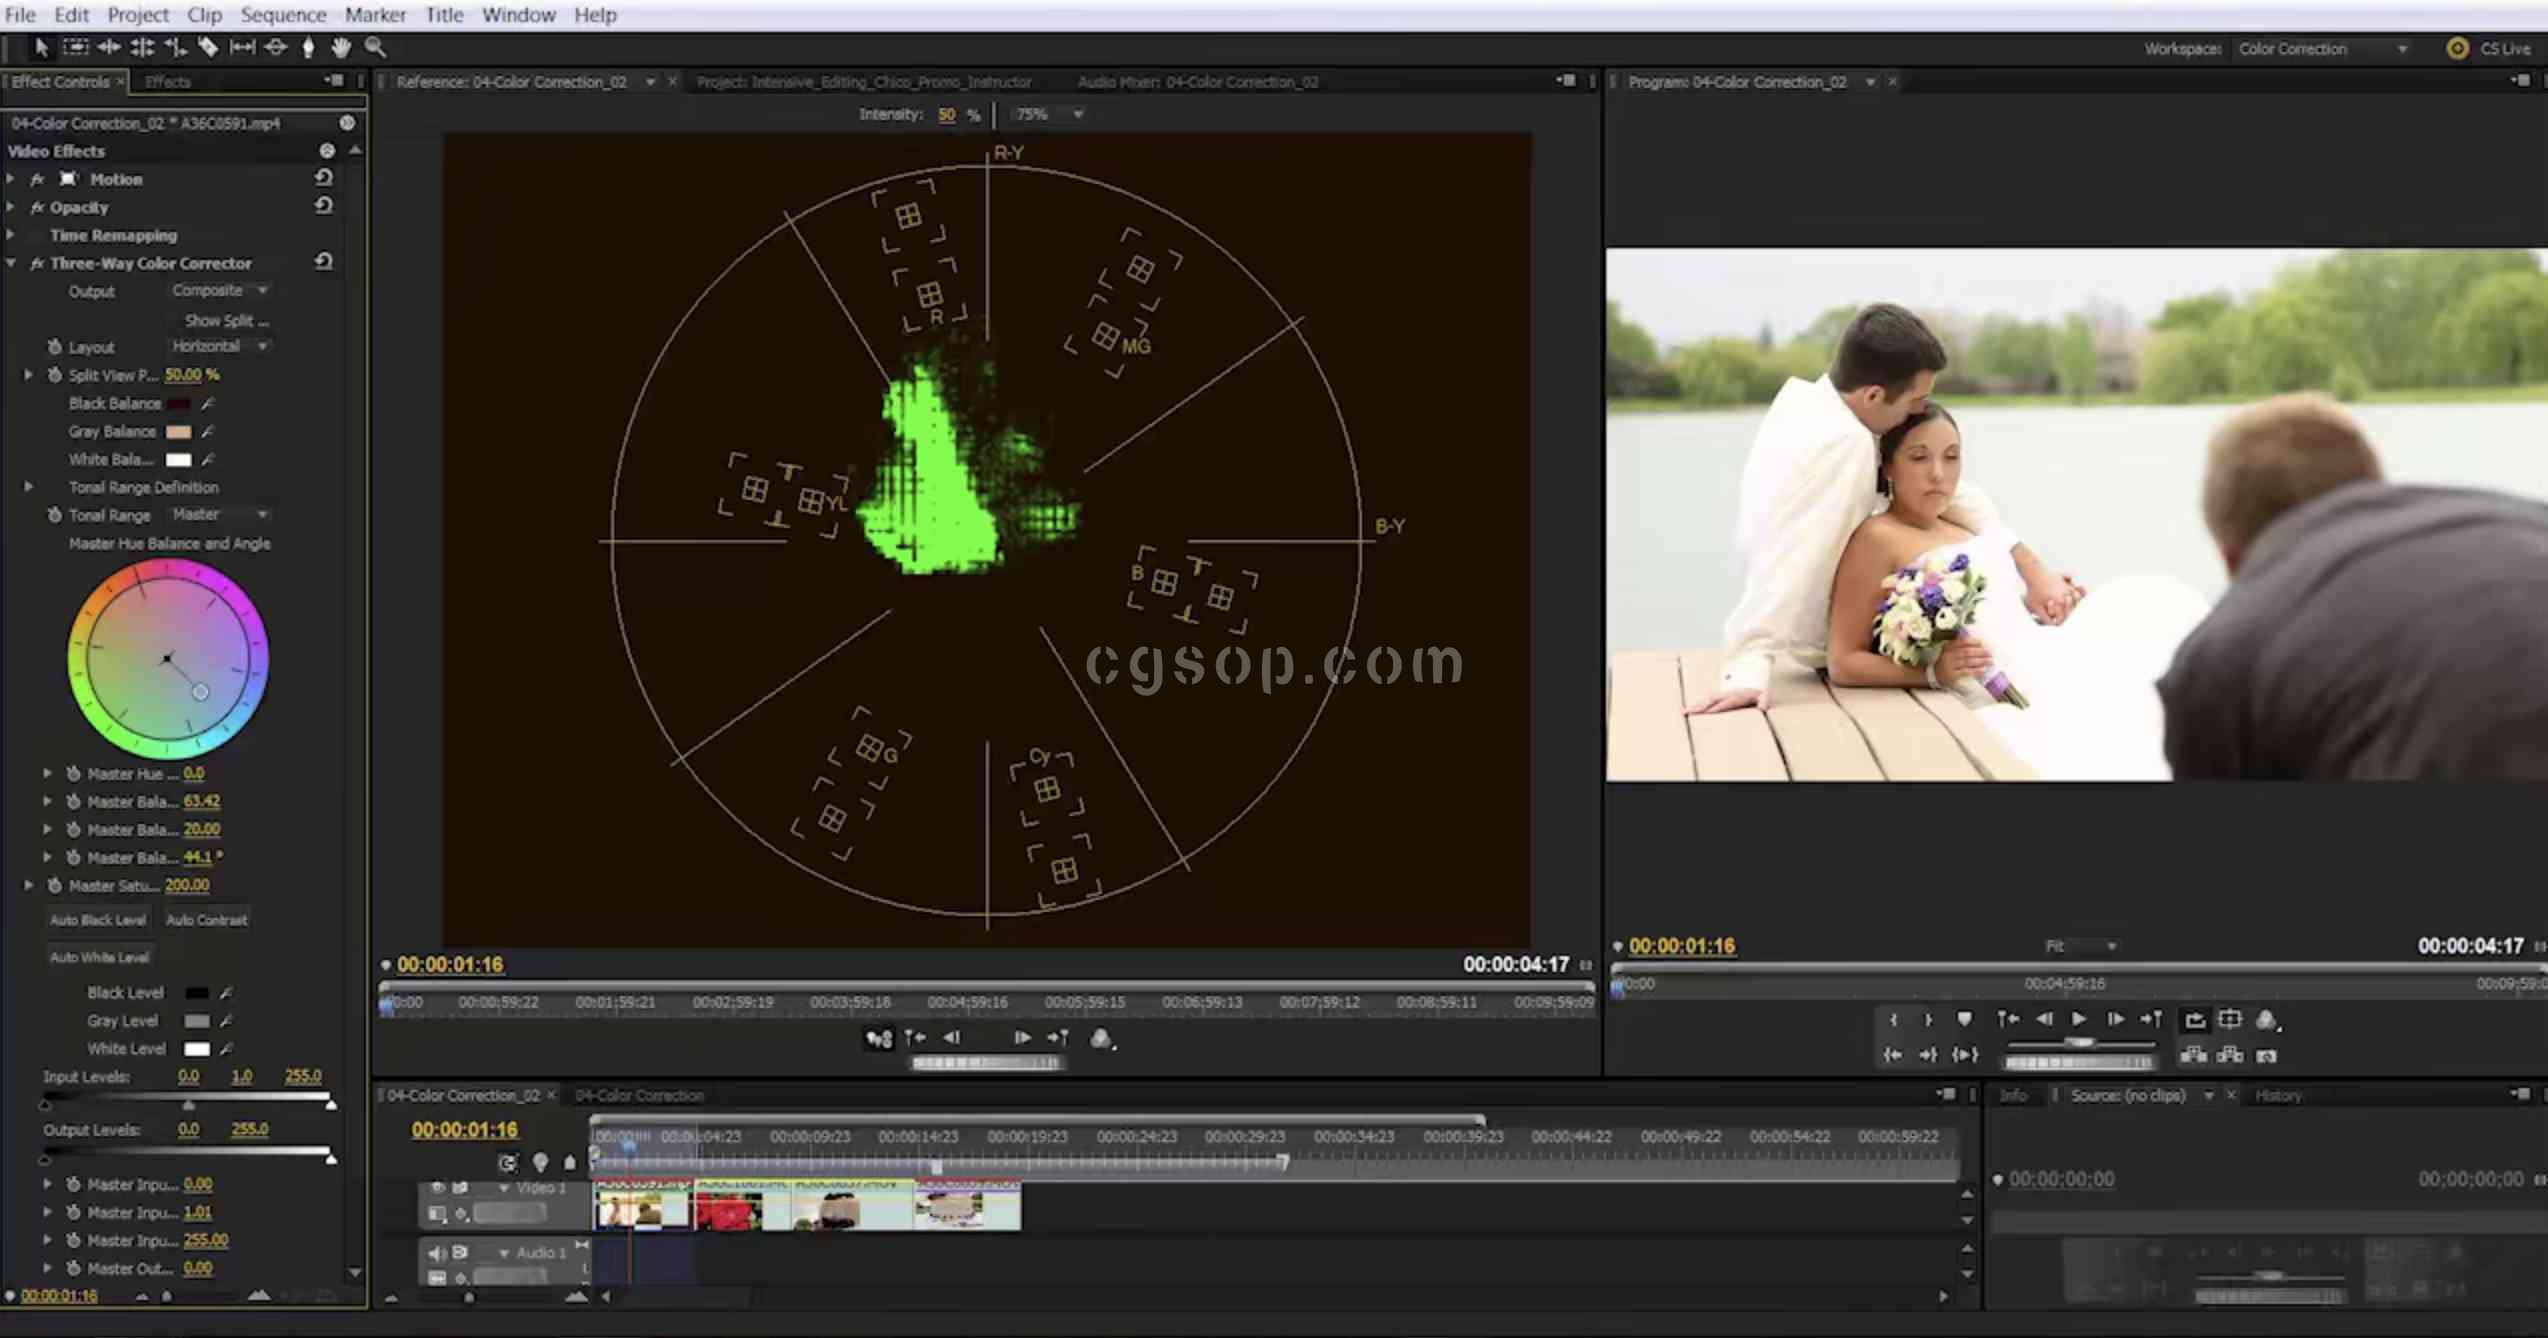Click the White Balance color swatch
The image size is (2548, 1338).
178,460
